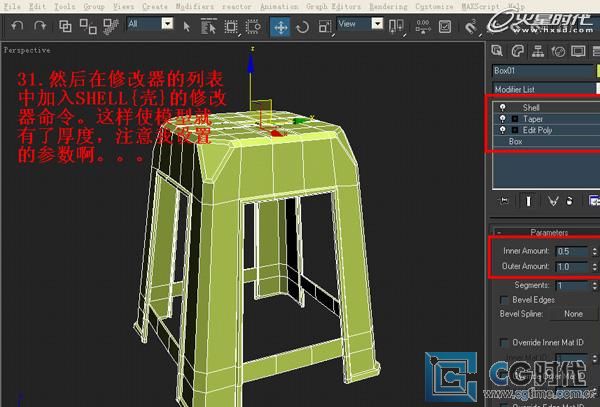Image resolution: width=600 pixels, height=407 pixels.
Task: Open the Customize menu
Action: click(434, 7)
